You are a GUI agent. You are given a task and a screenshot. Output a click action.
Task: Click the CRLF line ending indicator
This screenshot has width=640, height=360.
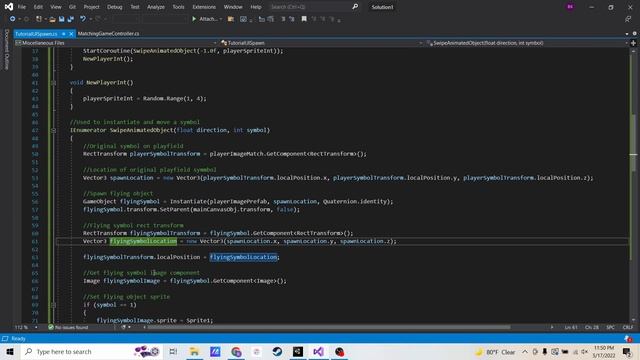[x=628, y=327]
